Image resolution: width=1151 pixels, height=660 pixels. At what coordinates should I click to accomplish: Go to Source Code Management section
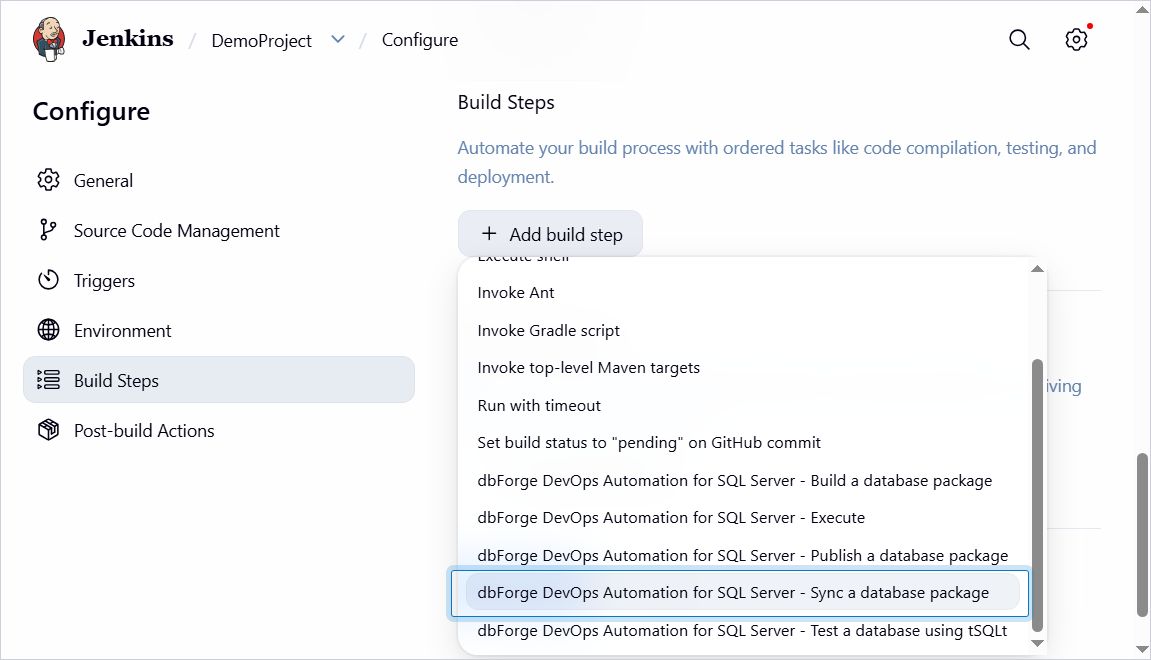219,231
